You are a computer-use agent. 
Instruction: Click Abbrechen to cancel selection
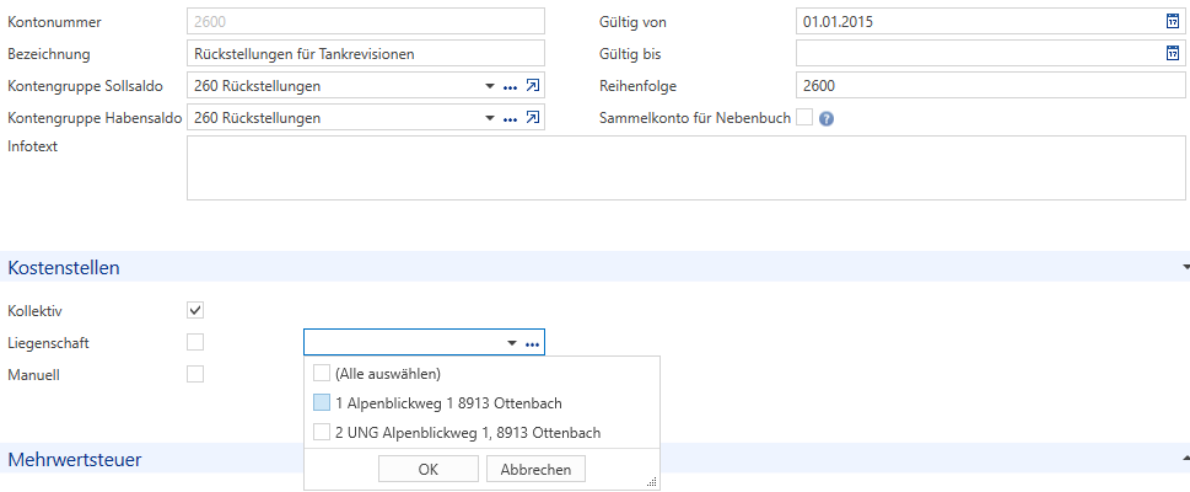pos(536,469)
